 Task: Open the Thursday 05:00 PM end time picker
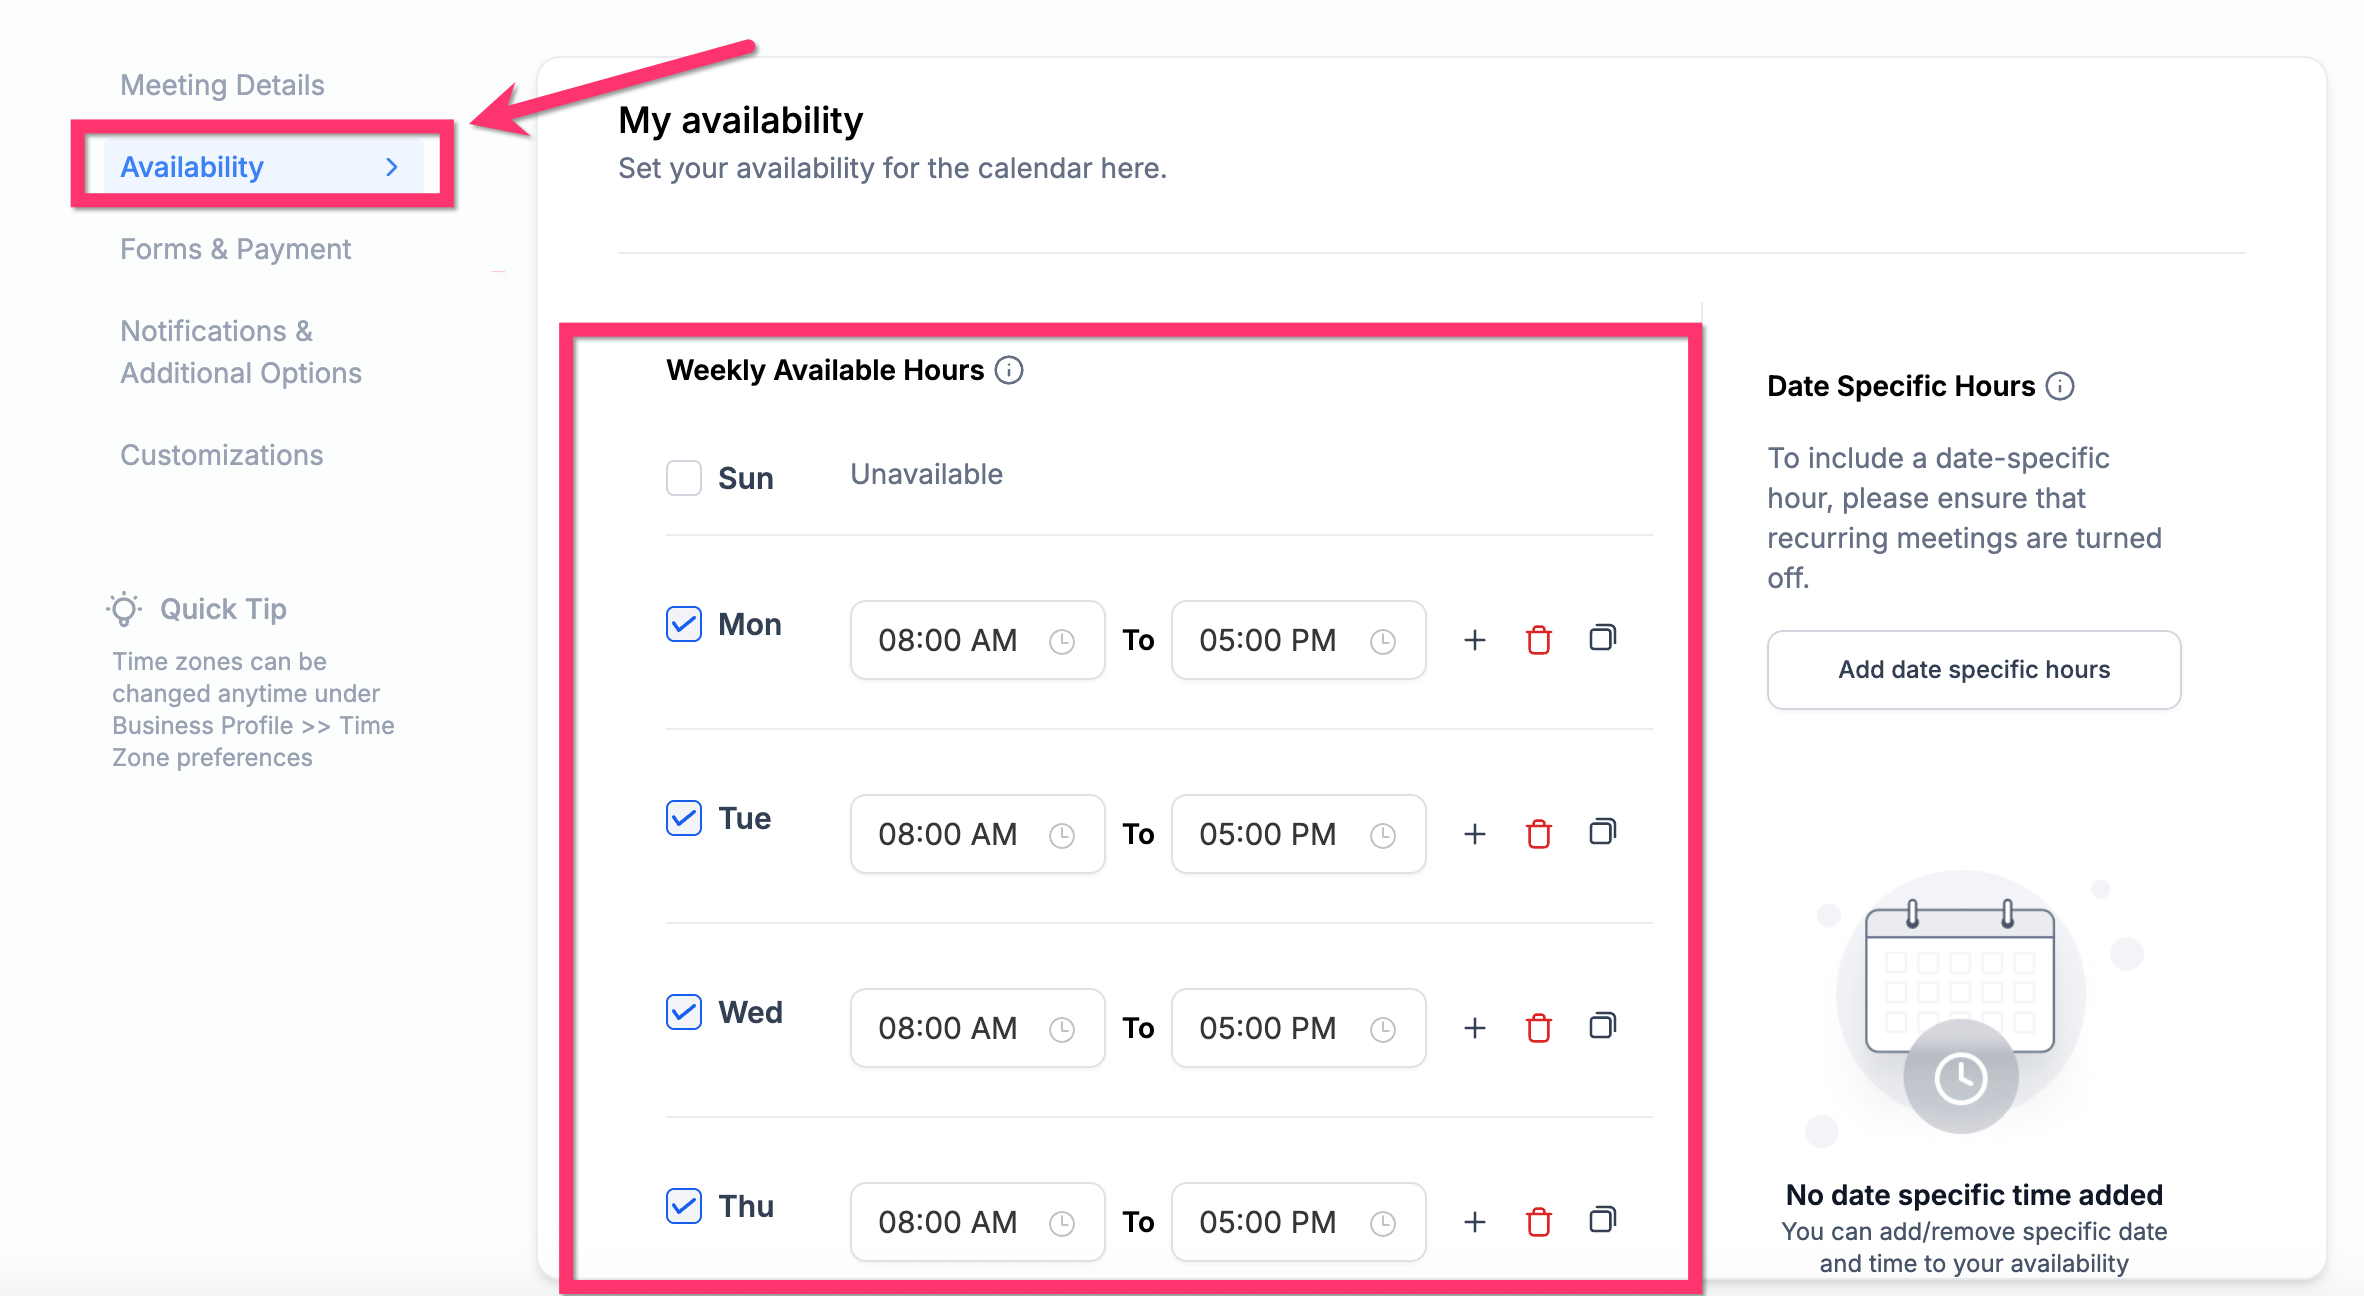[x=1297, y=1222]
